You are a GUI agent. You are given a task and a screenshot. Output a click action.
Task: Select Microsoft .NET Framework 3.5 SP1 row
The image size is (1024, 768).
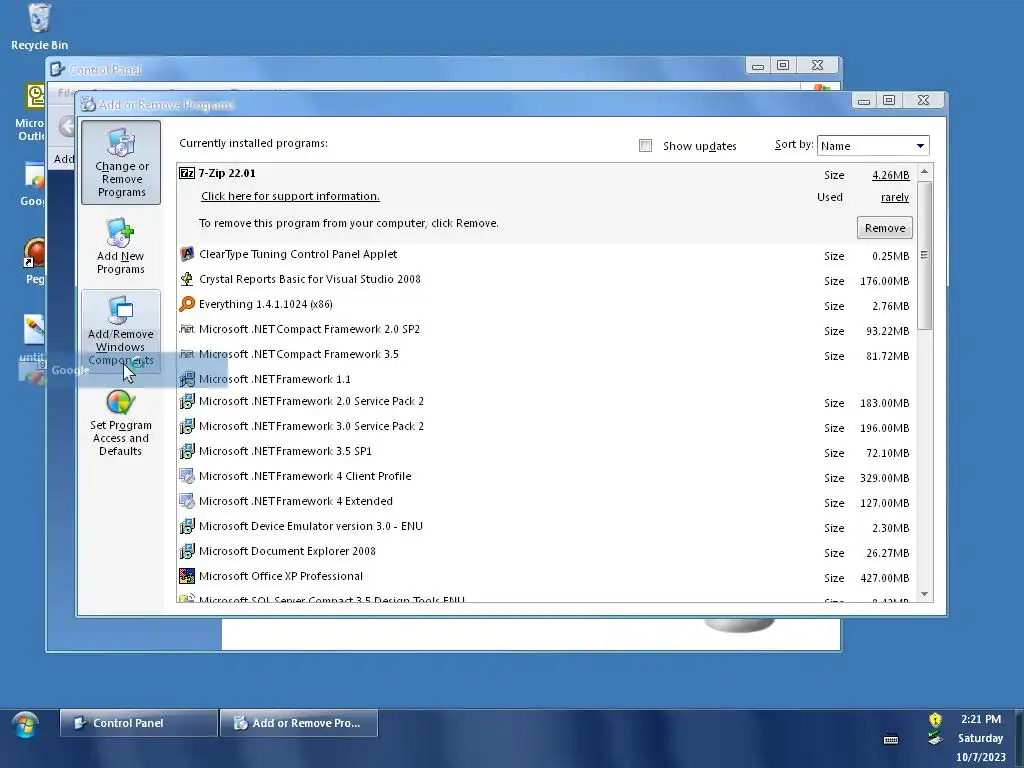point(547,451)
